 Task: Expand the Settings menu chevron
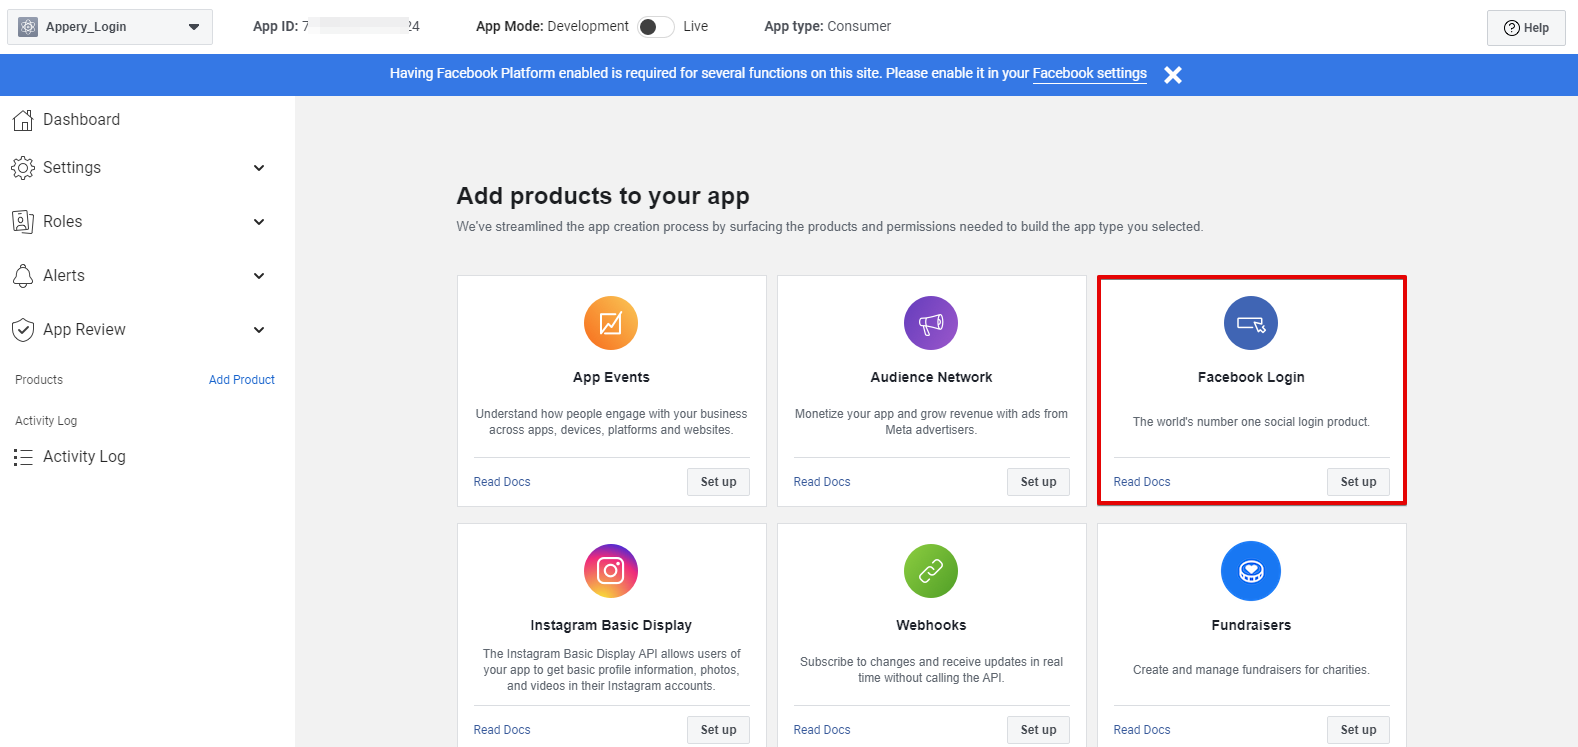tap(259, 168)
